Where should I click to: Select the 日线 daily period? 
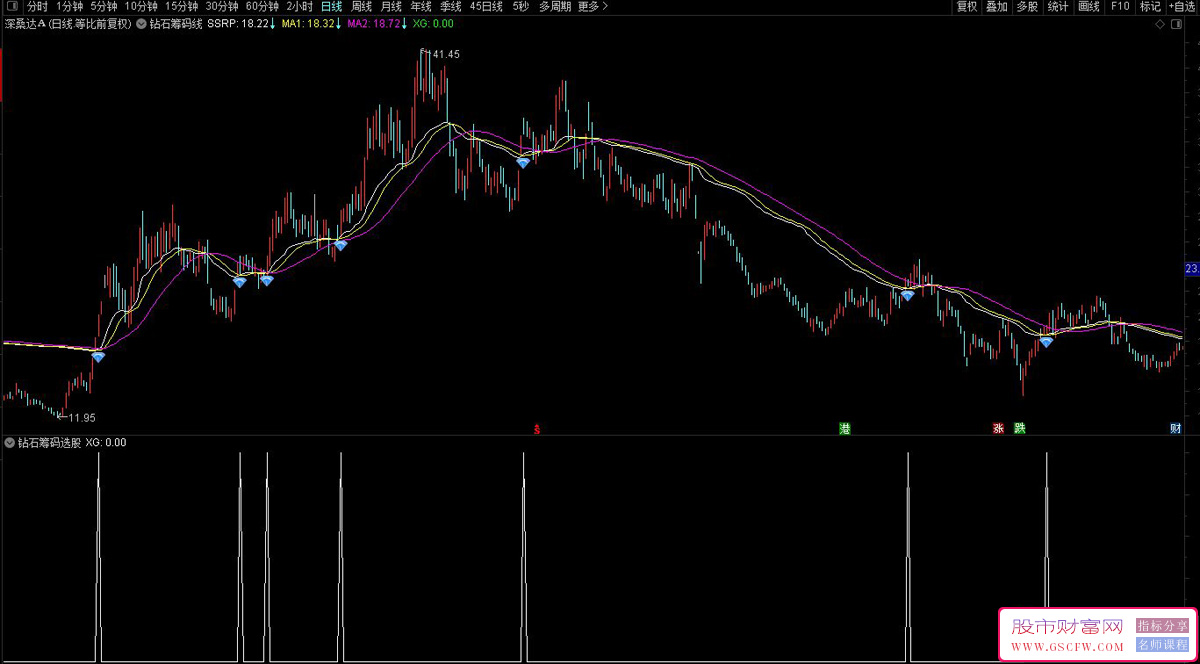tap(331, 6)
